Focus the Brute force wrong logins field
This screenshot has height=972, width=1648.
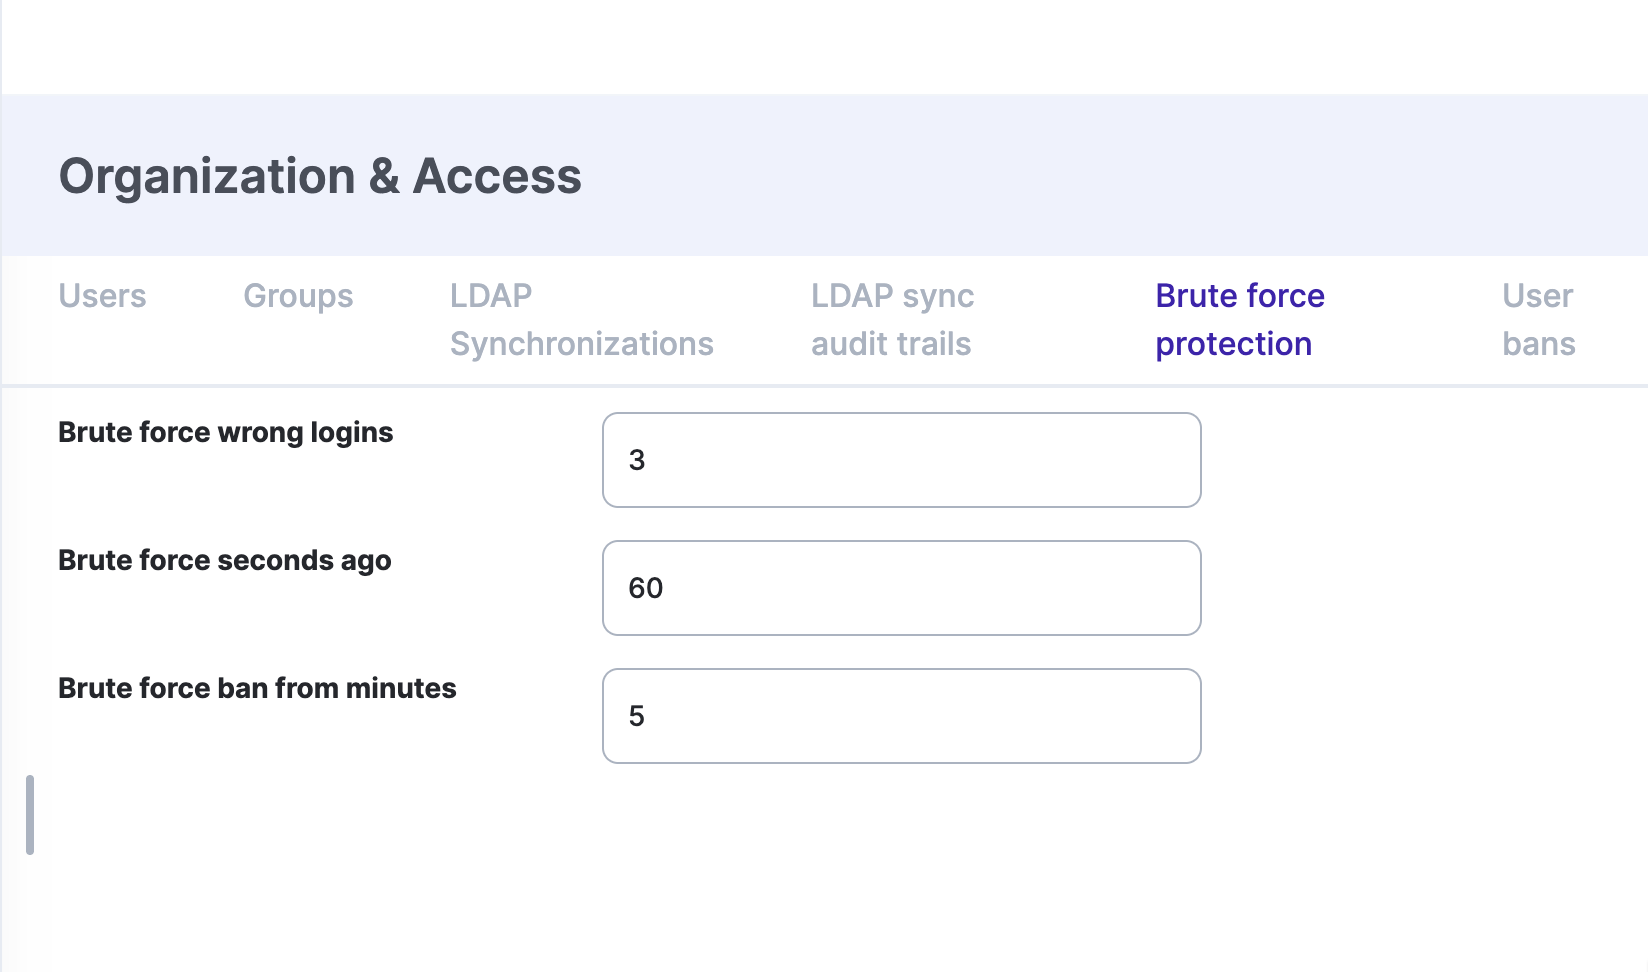(x=901, y=460)
